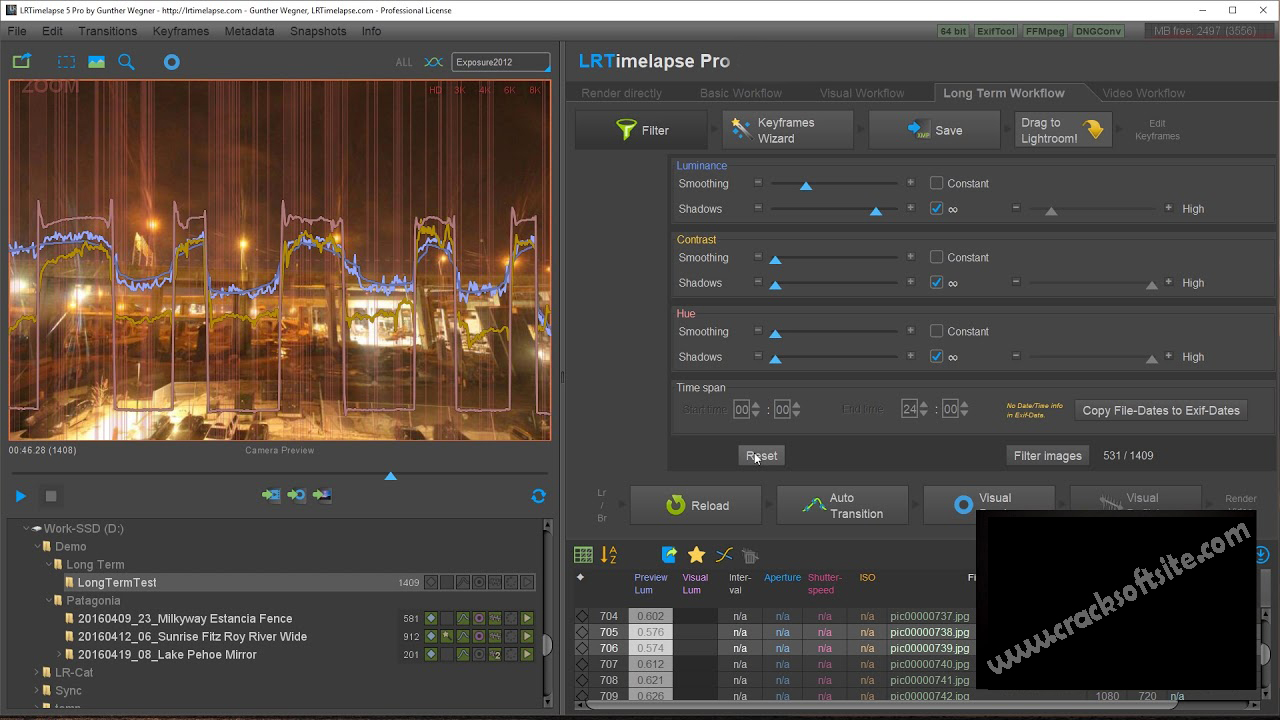Activate the magnifier zoom icon
The height and width of the screenshot is (720, 1280).
pos(126,62)
